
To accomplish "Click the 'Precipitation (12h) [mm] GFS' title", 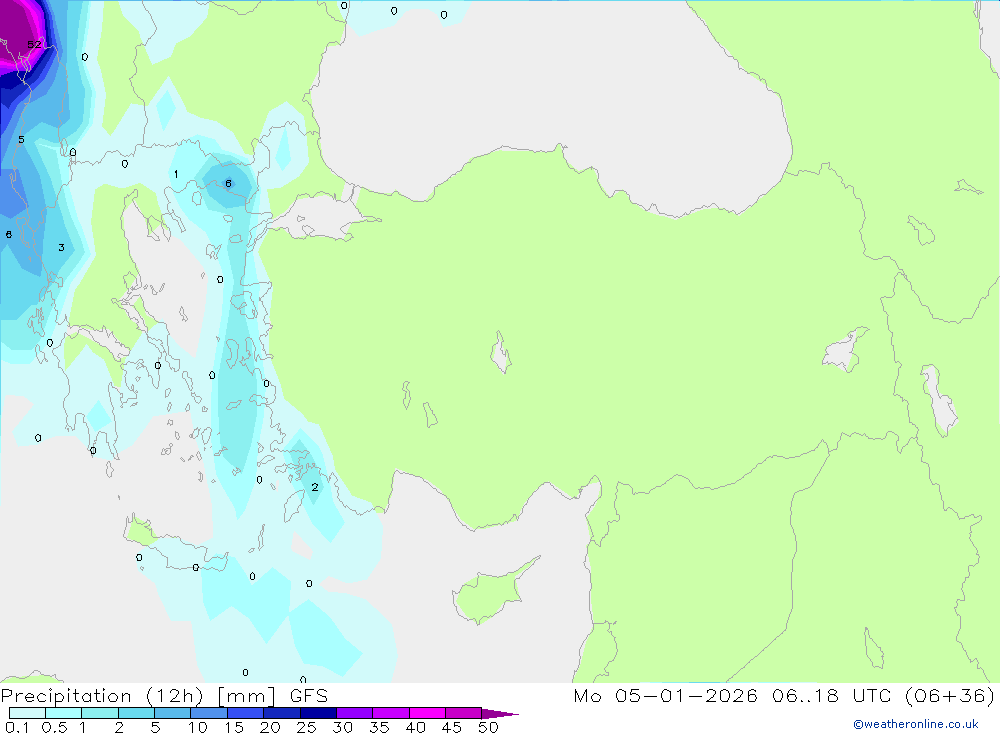I will [165, 696].
